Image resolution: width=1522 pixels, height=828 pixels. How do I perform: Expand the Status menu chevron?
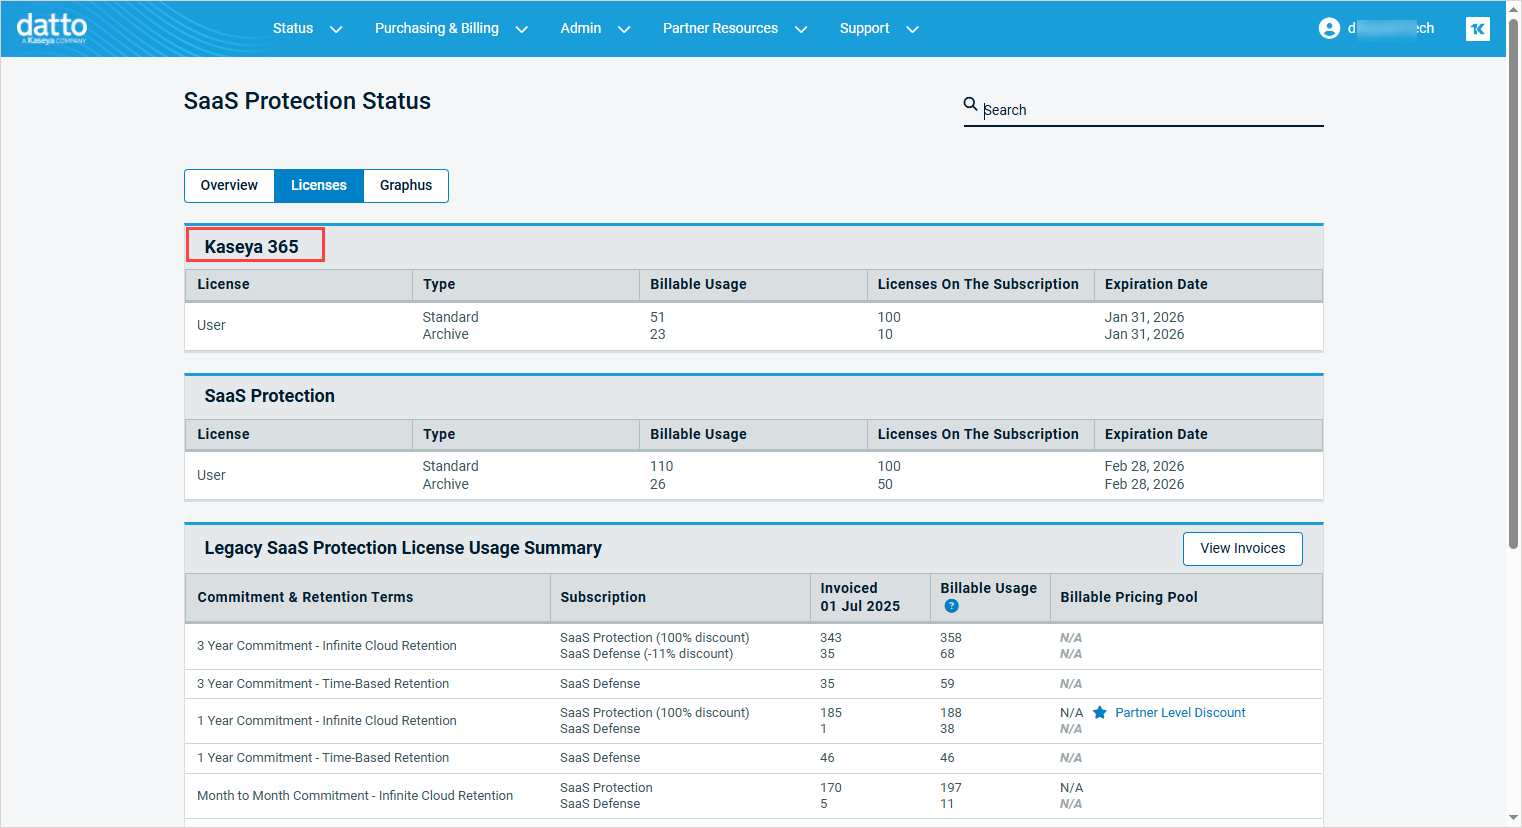[x=336, y=29]
